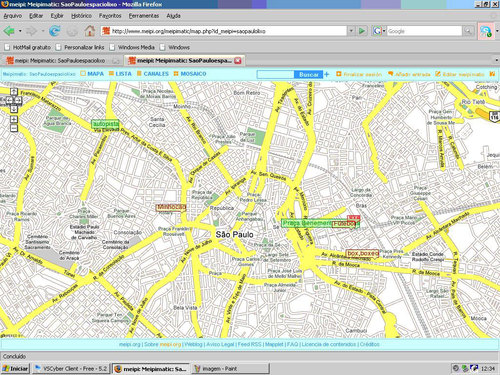Screen dimensions: 500x375
Task: Go to Home with the house icon
Action: [89, 31]
